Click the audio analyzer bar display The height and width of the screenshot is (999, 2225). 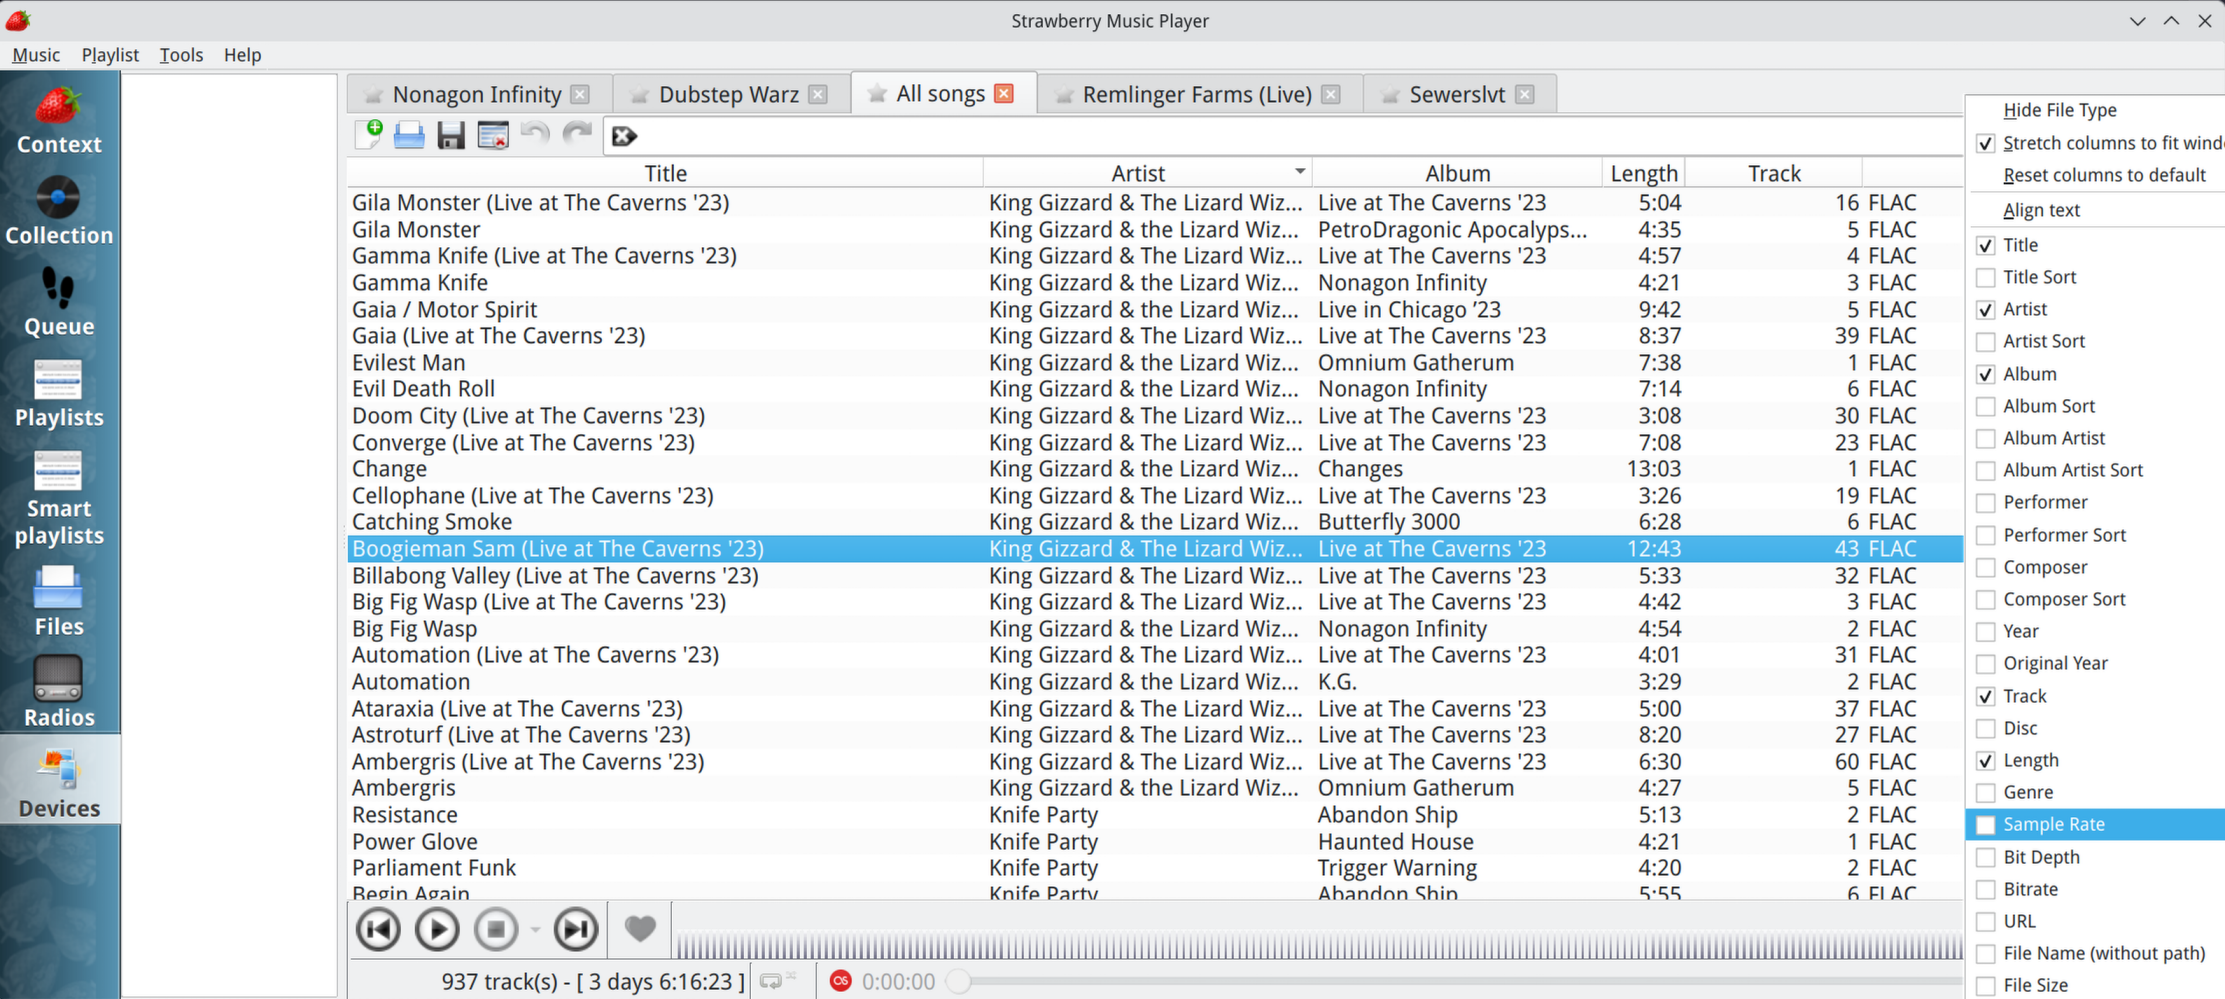pyautogui.click(x=1318, y=947)
